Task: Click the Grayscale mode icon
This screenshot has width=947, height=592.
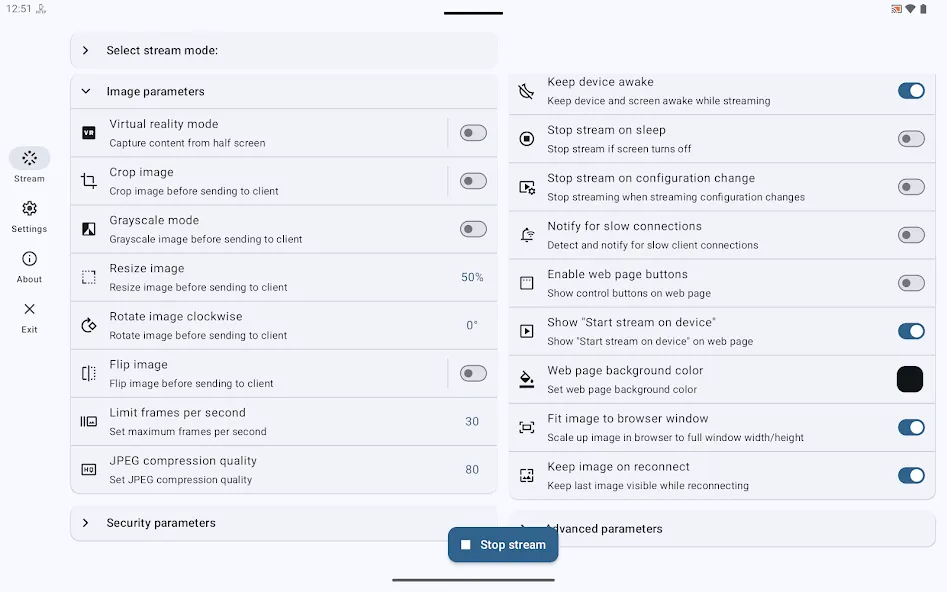Action: click(89, 229)
